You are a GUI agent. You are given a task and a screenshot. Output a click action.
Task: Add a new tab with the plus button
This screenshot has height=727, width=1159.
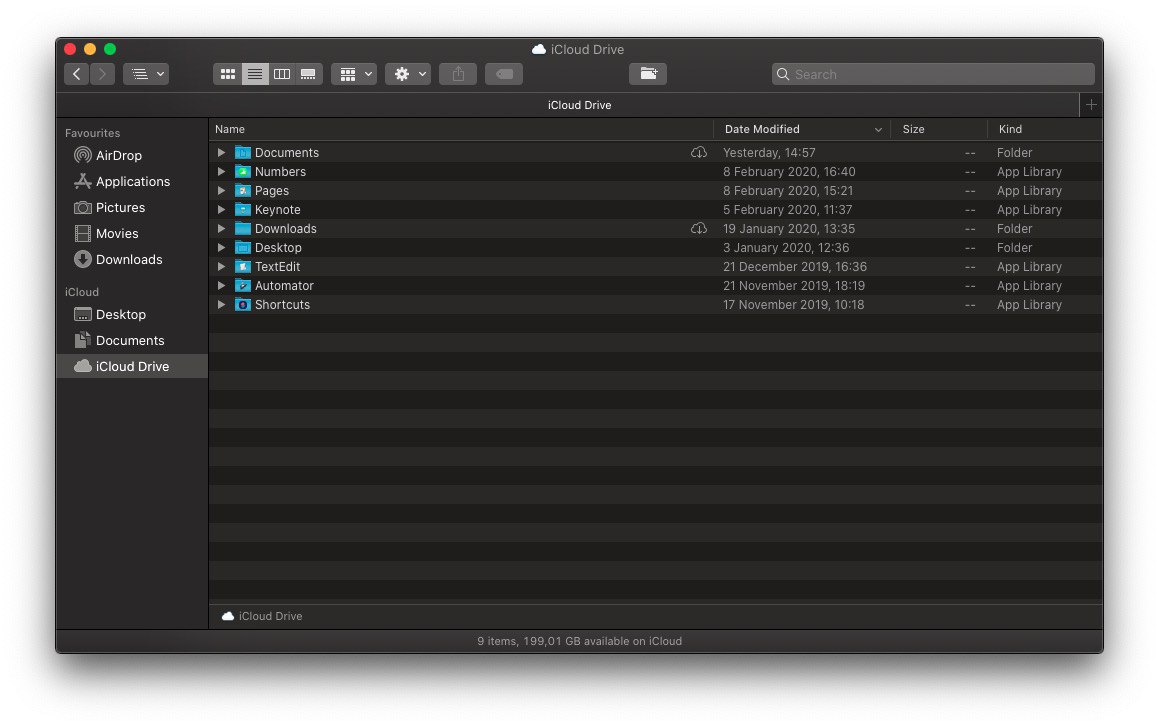[x=1091, y=105]
